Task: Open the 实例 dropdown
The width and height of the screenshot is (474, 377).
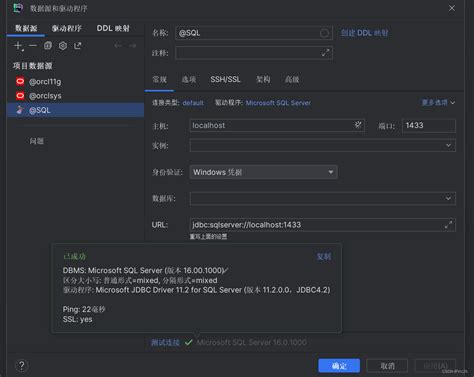Action: click(322, 145)
